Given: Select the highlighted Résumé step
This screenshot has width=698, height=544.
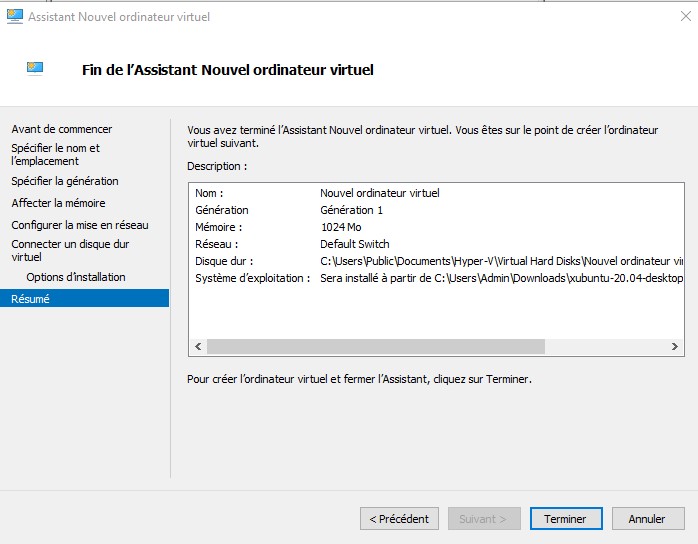Looking at the screenshot, I should [85, 298].
